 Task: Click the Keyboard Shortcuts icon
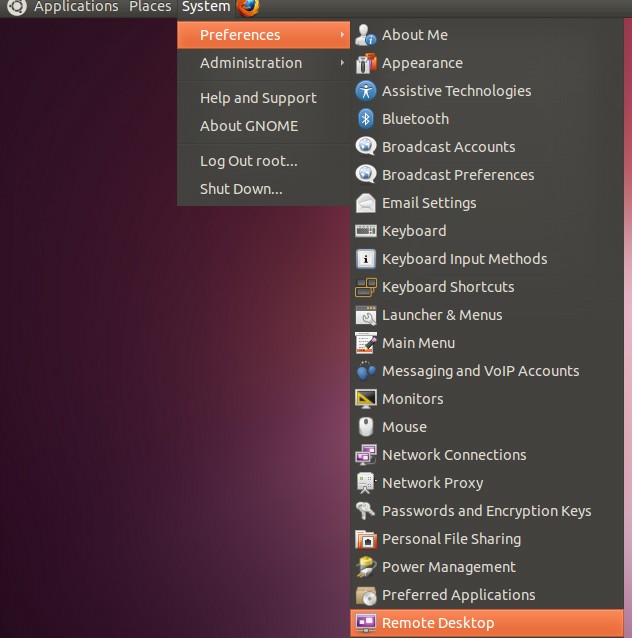click(365, 287)
